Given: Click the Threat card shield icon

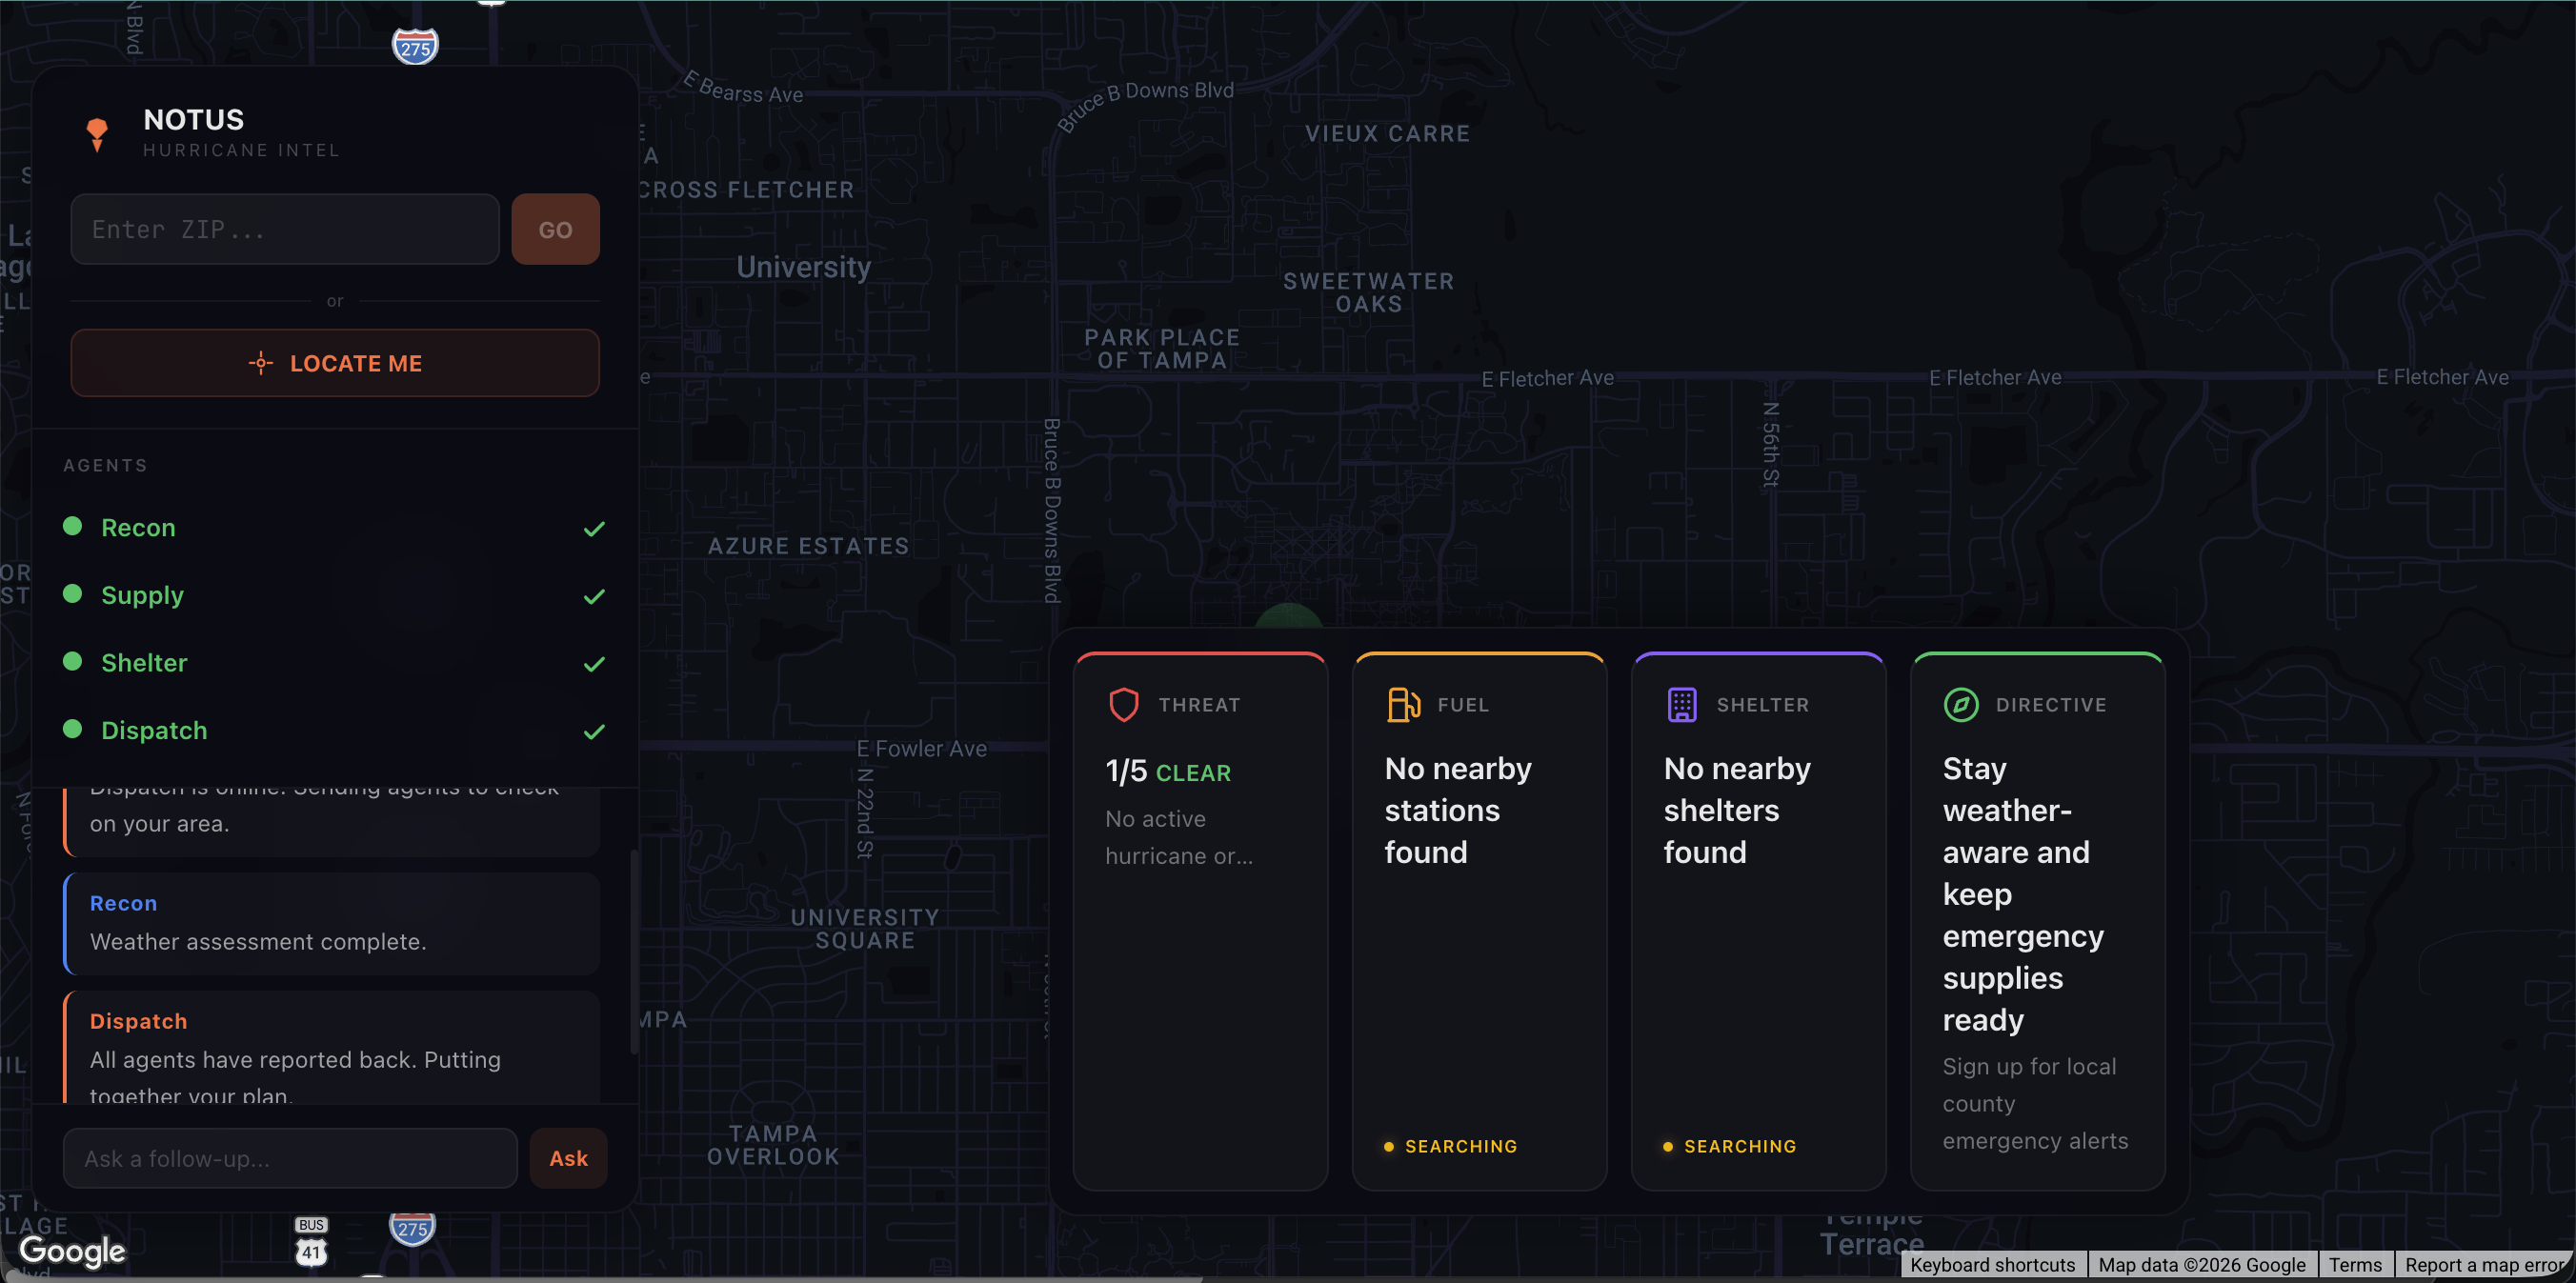Looking at the screenshot, I should click(x=1123, y=704).
